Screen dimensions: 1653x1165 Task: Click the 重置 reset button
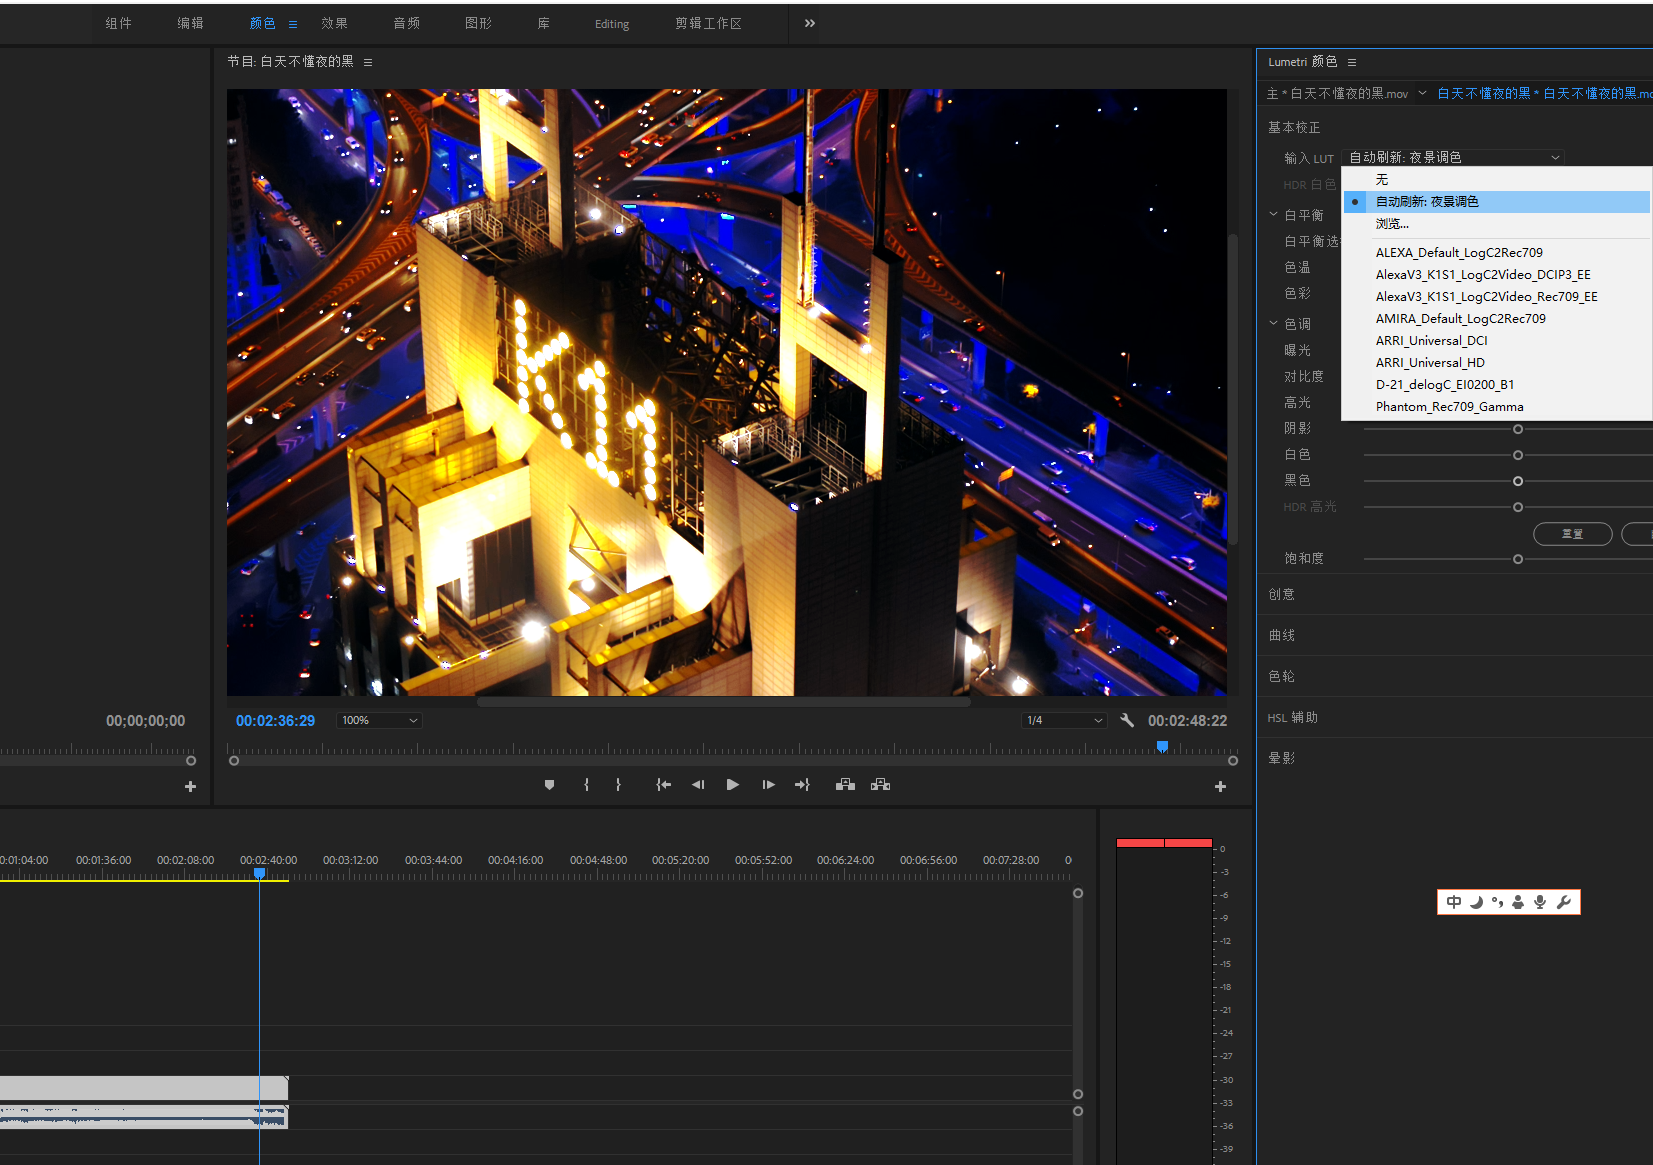[x=1572, y=534]
